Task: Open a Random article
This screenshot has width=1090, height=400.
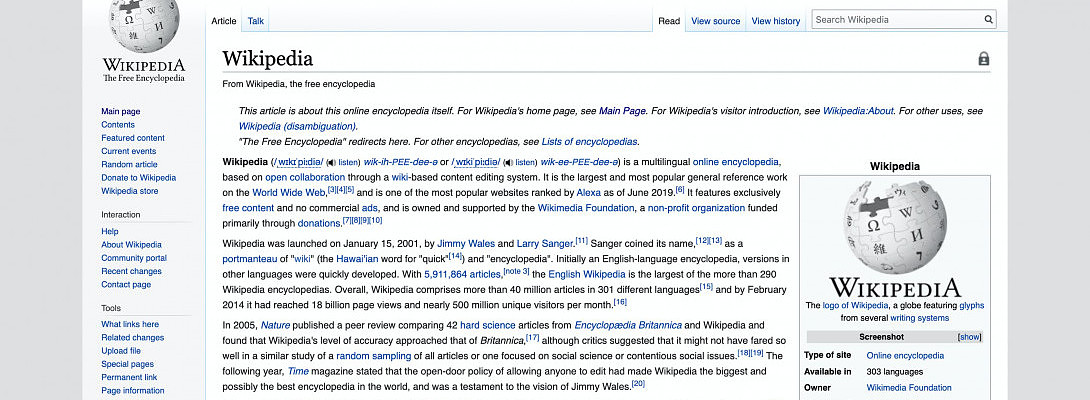Action: point(129,164)
